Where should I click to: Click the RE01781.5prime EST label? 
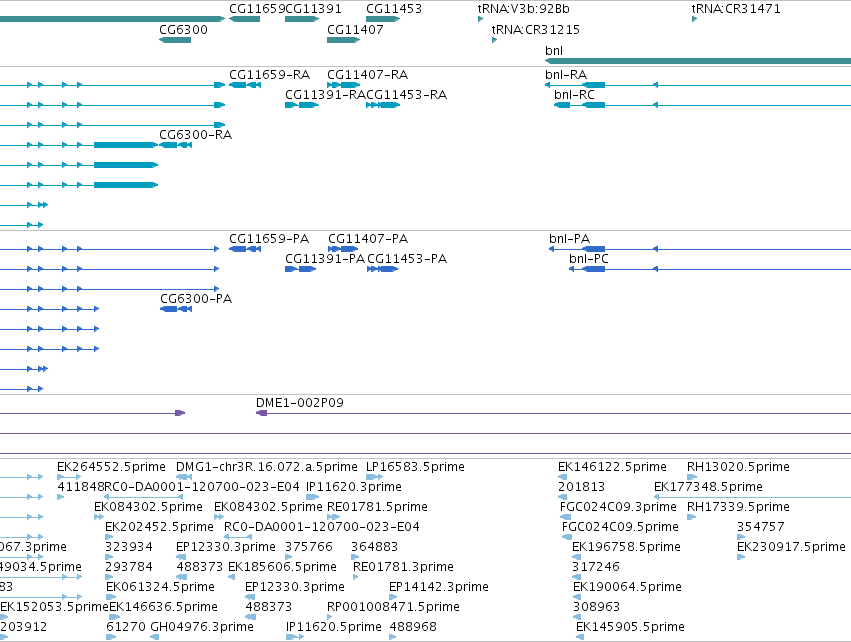coord(377,507)
